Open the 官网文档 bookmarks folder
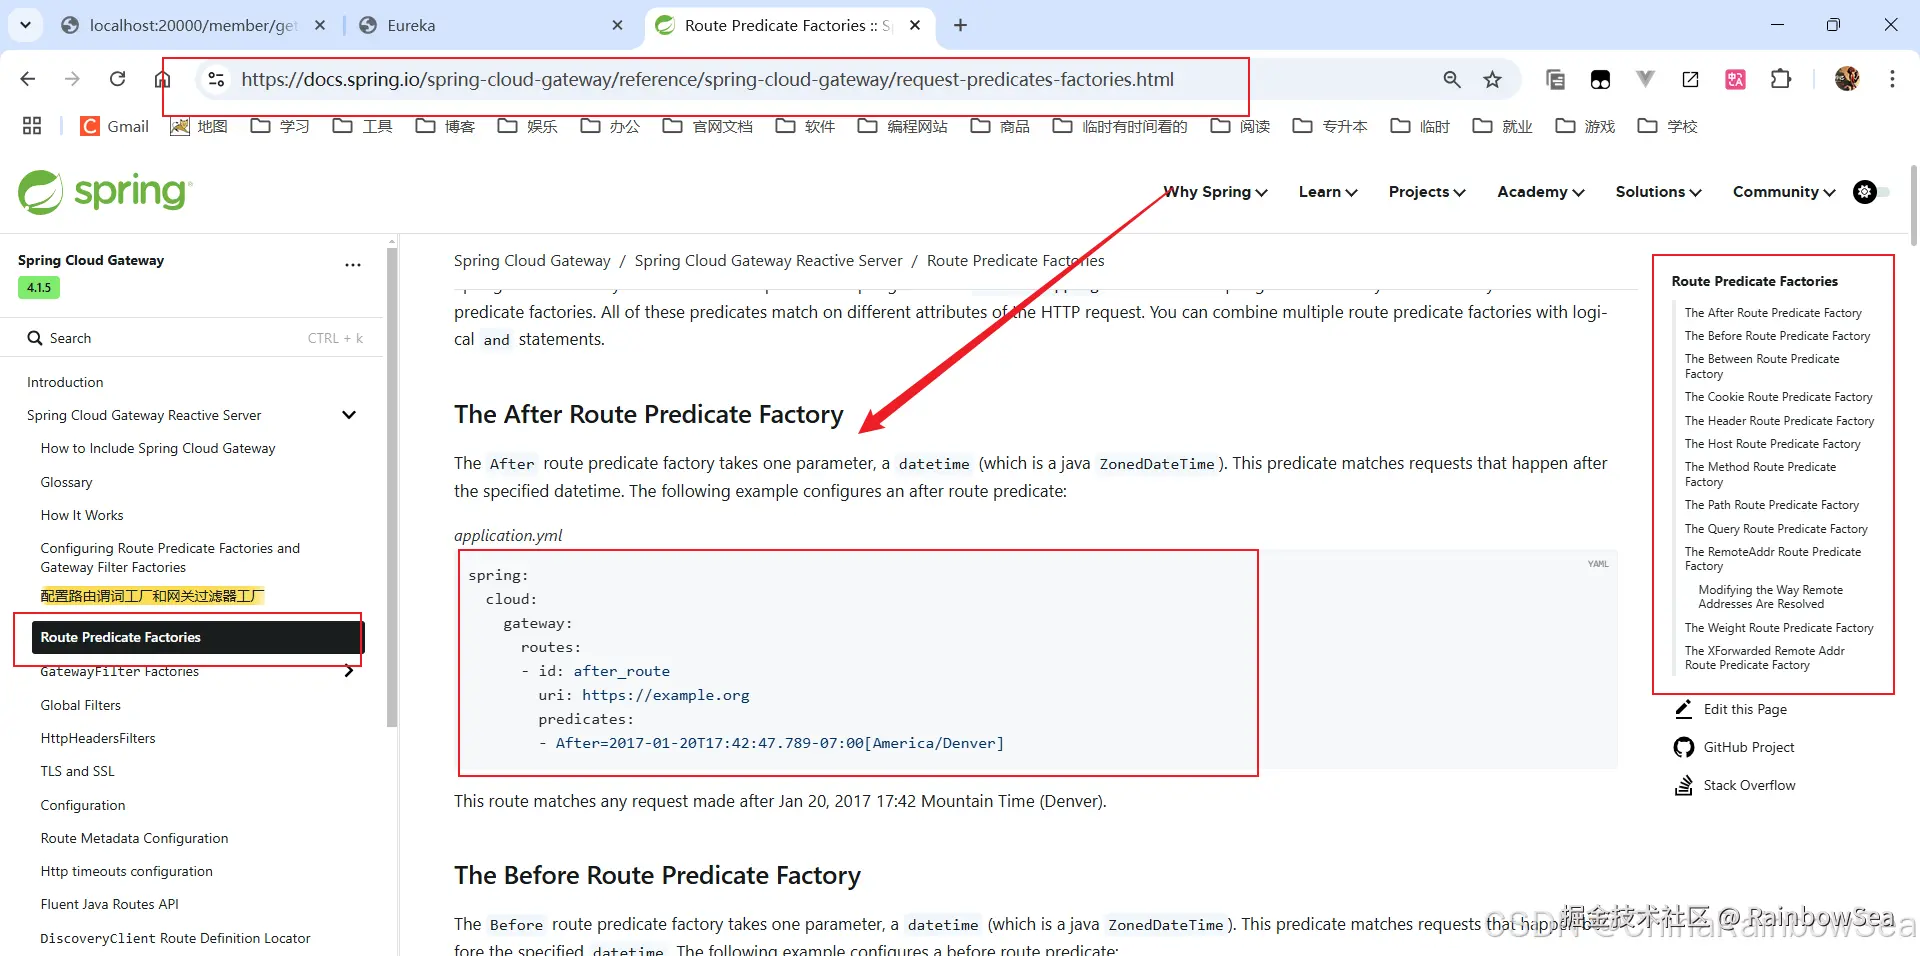Screen dimensions: 1920x956 click(707, 126)
